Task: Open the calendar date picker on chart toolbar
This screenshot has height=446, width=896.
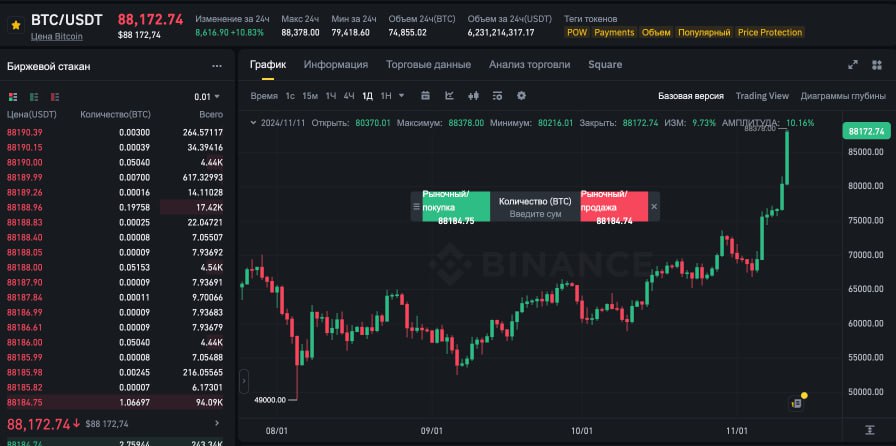Action: point(425,96)
